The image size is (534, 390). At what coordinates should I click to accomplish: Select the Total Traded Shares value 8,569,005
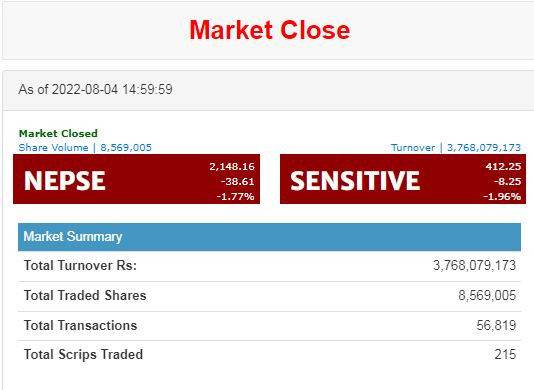pos(487,295)
